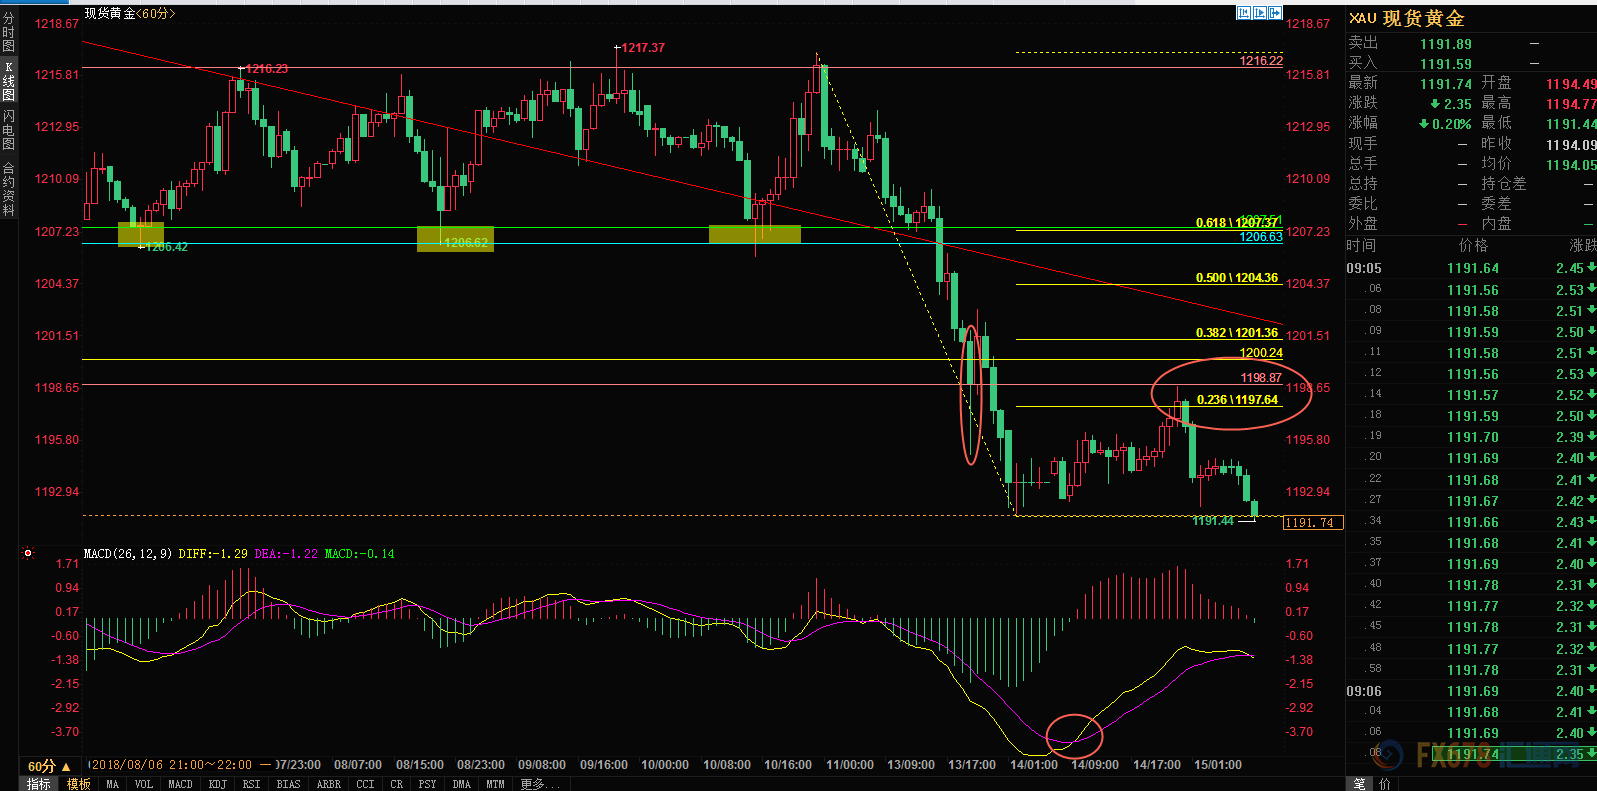Select the K线图 side tab
Image resolution: width=1597 pixels, height=791 pixels.
coord(9,81)
